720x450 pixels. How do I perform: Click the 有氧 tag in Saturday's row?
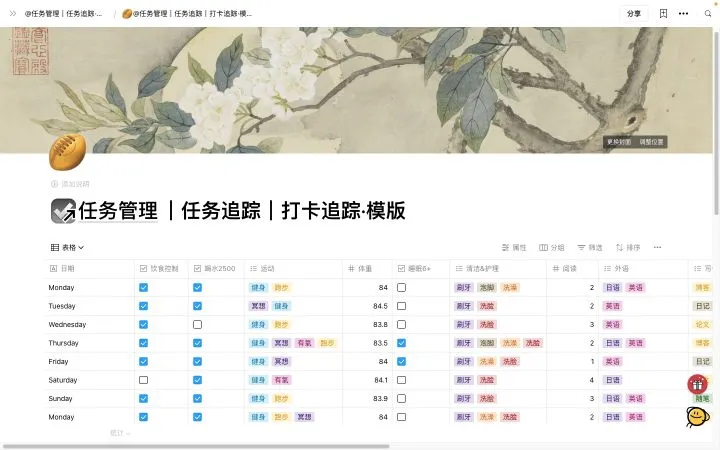tap(281, 380)
